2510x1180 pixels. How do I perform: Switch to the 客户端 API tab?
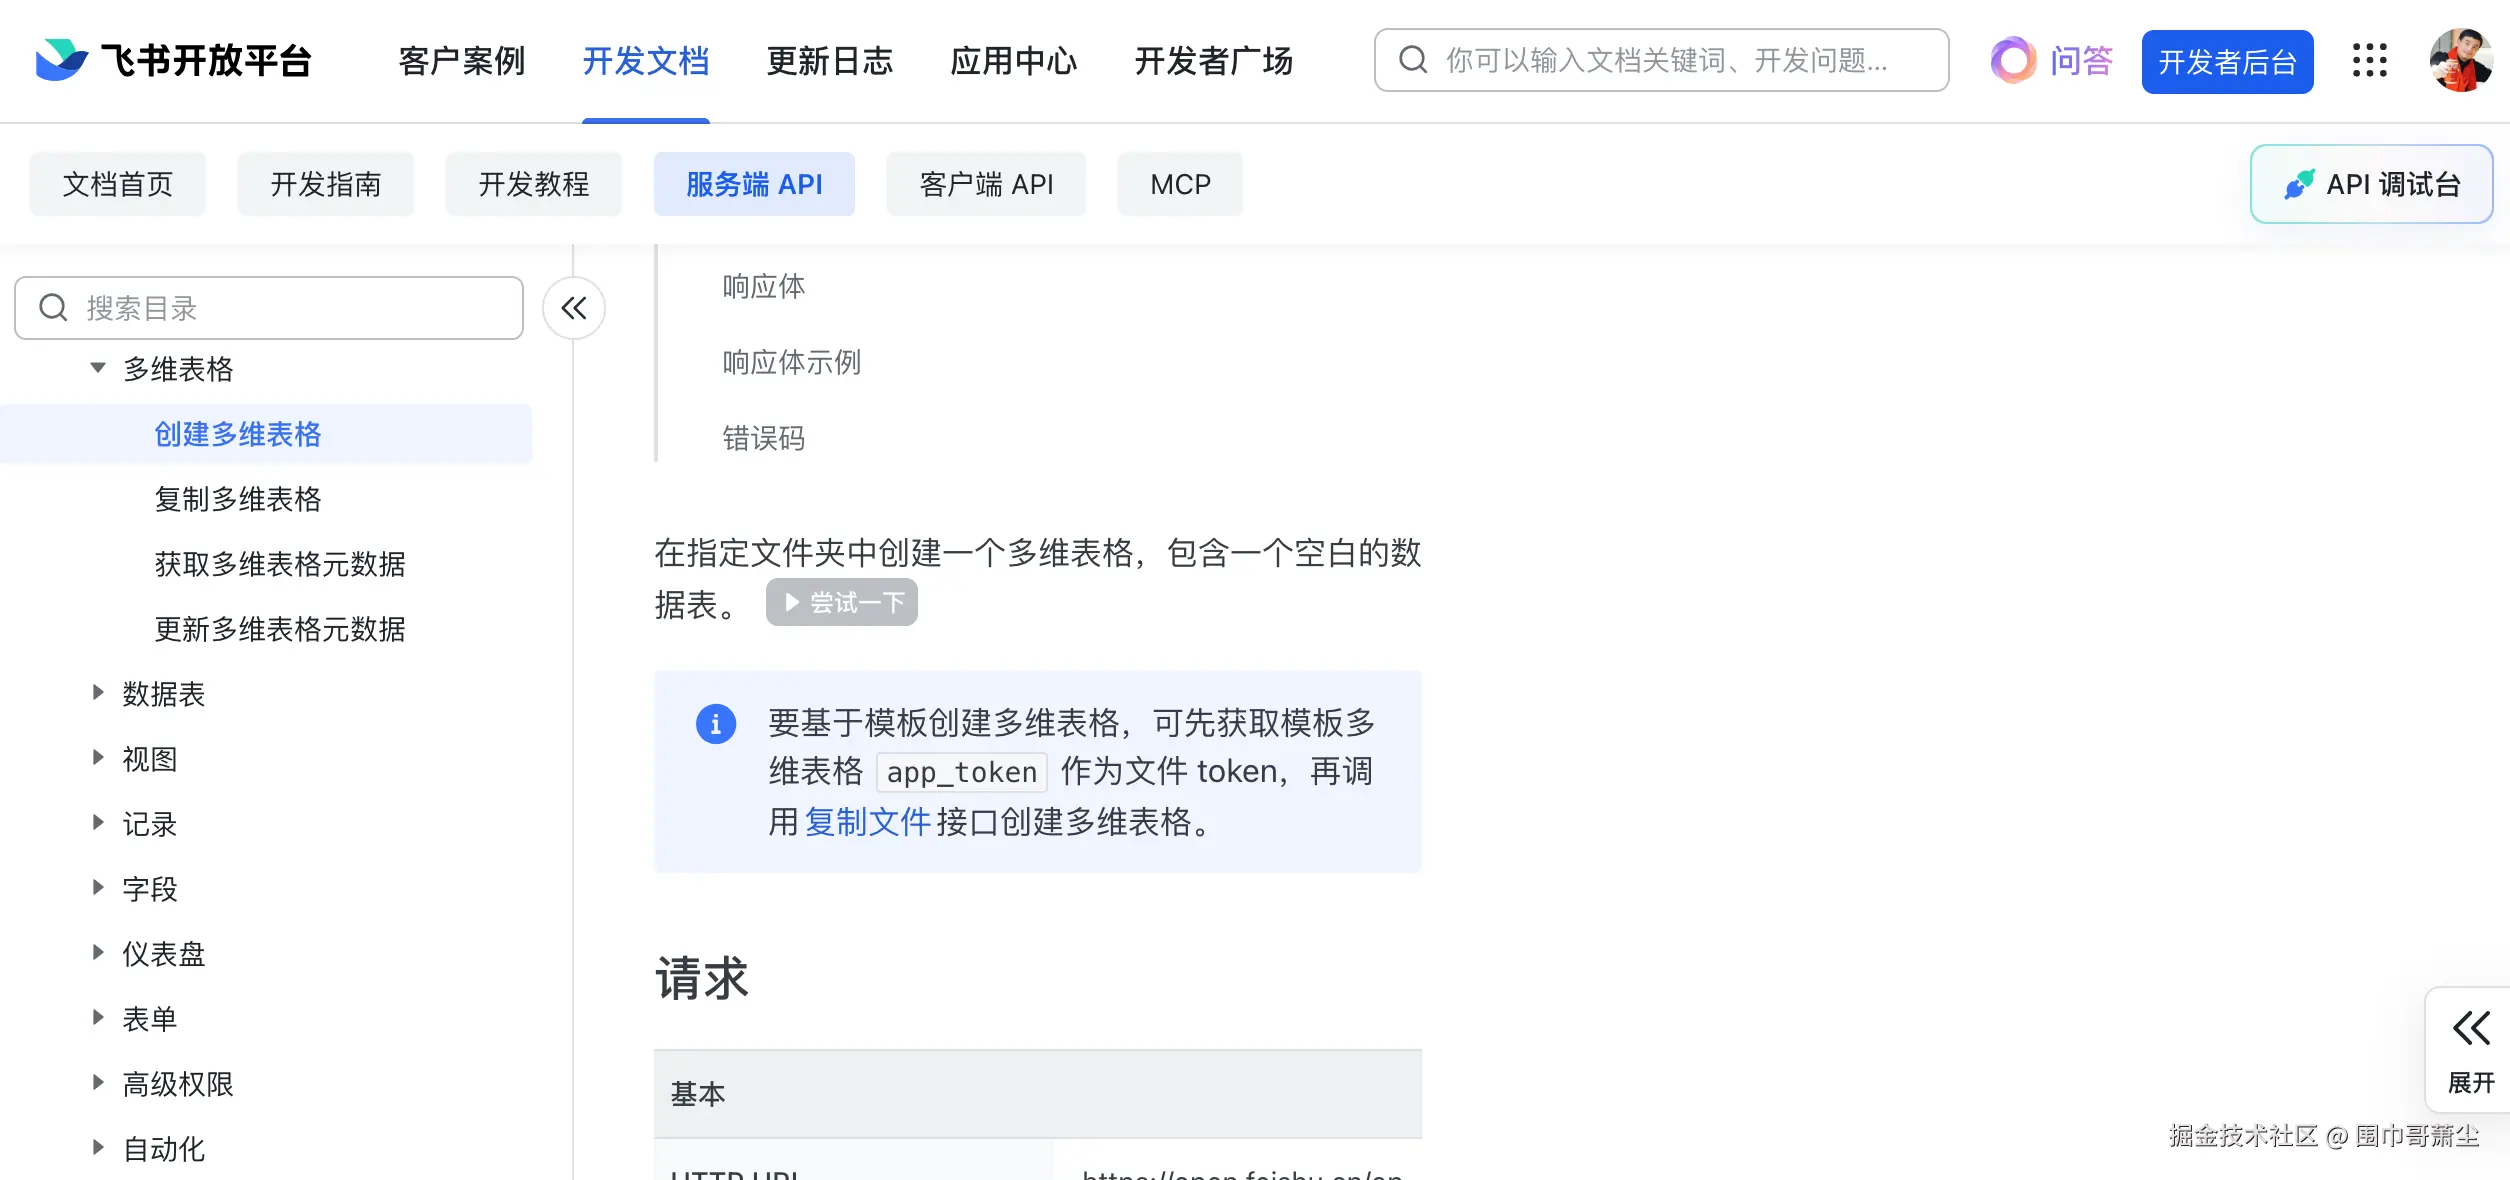985,183
